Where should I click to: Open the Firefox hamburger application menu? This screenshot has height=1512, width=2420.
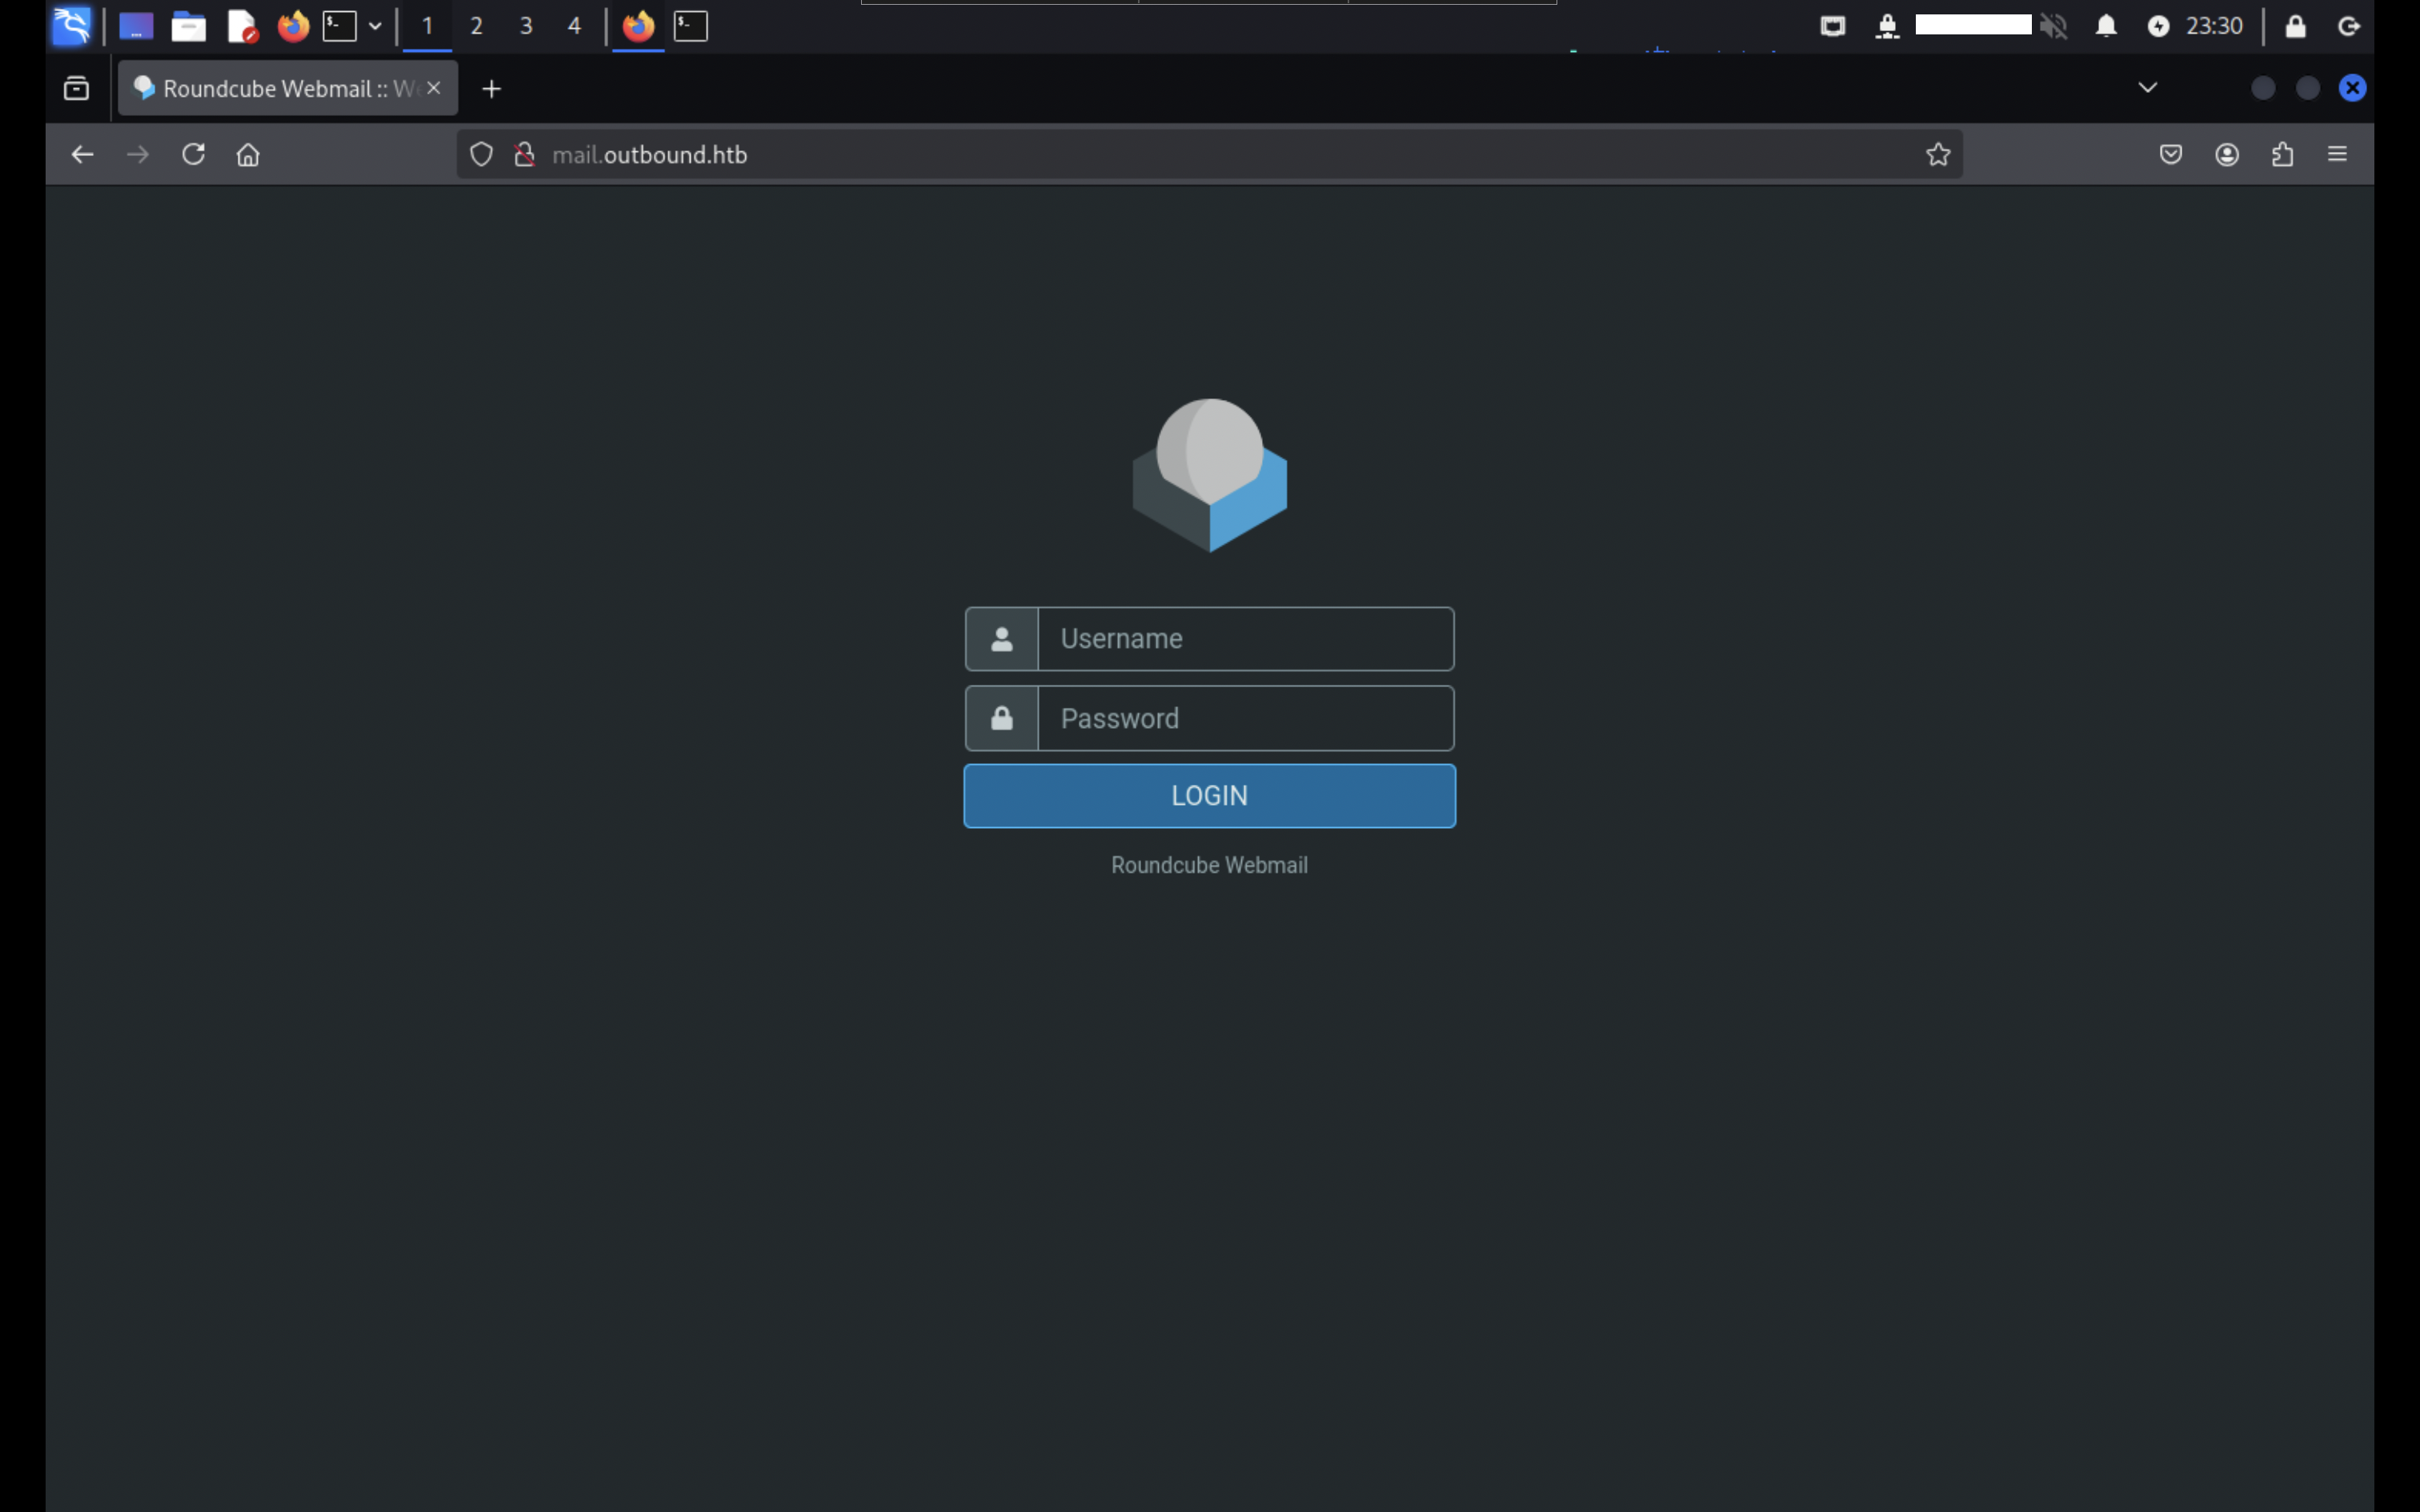pyautogui.click(x=2337, y=154)
